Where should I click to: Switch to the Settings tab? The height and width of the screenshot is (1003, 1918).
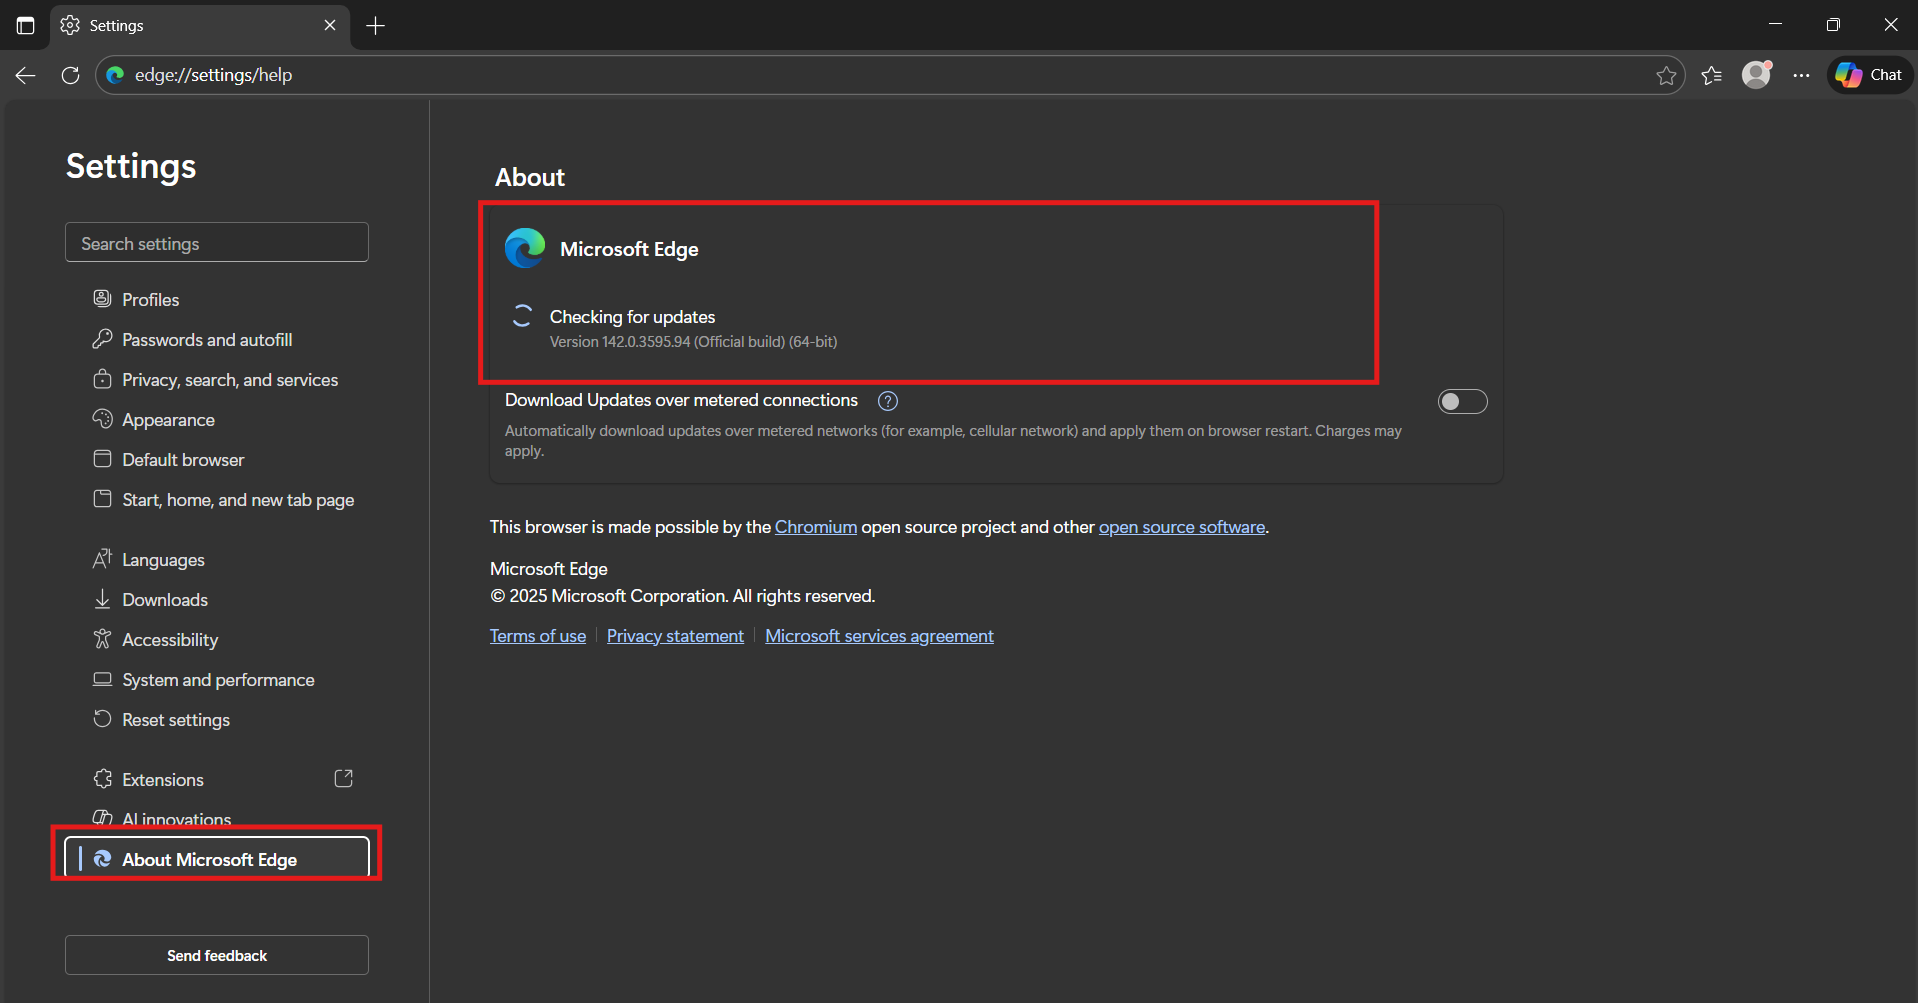180,25
